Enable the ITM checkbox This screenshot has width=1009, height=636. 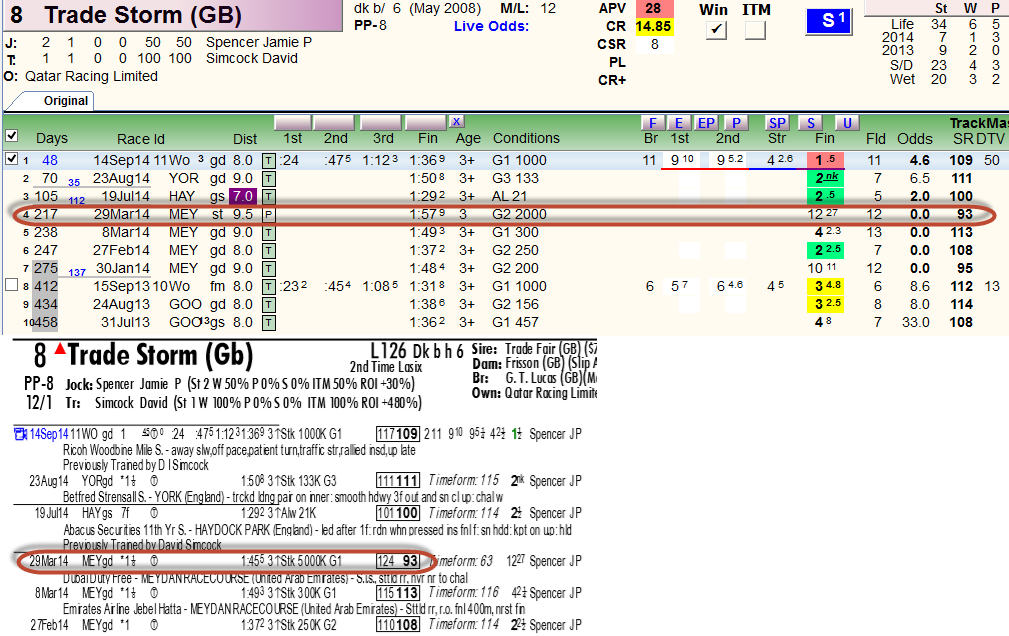point(755,30)
